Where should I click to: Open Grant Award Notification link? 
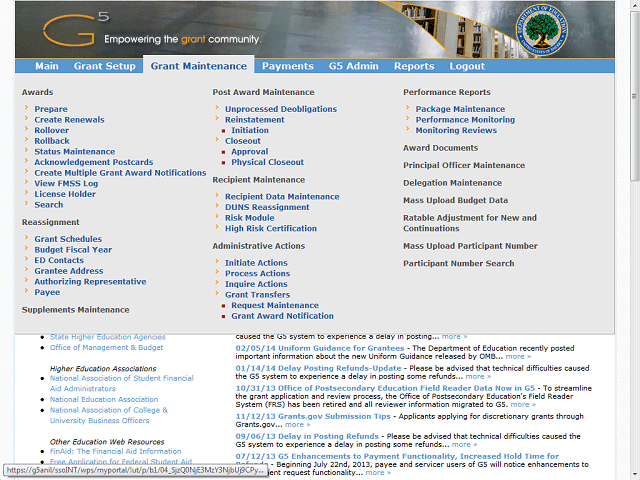(282, 316)
